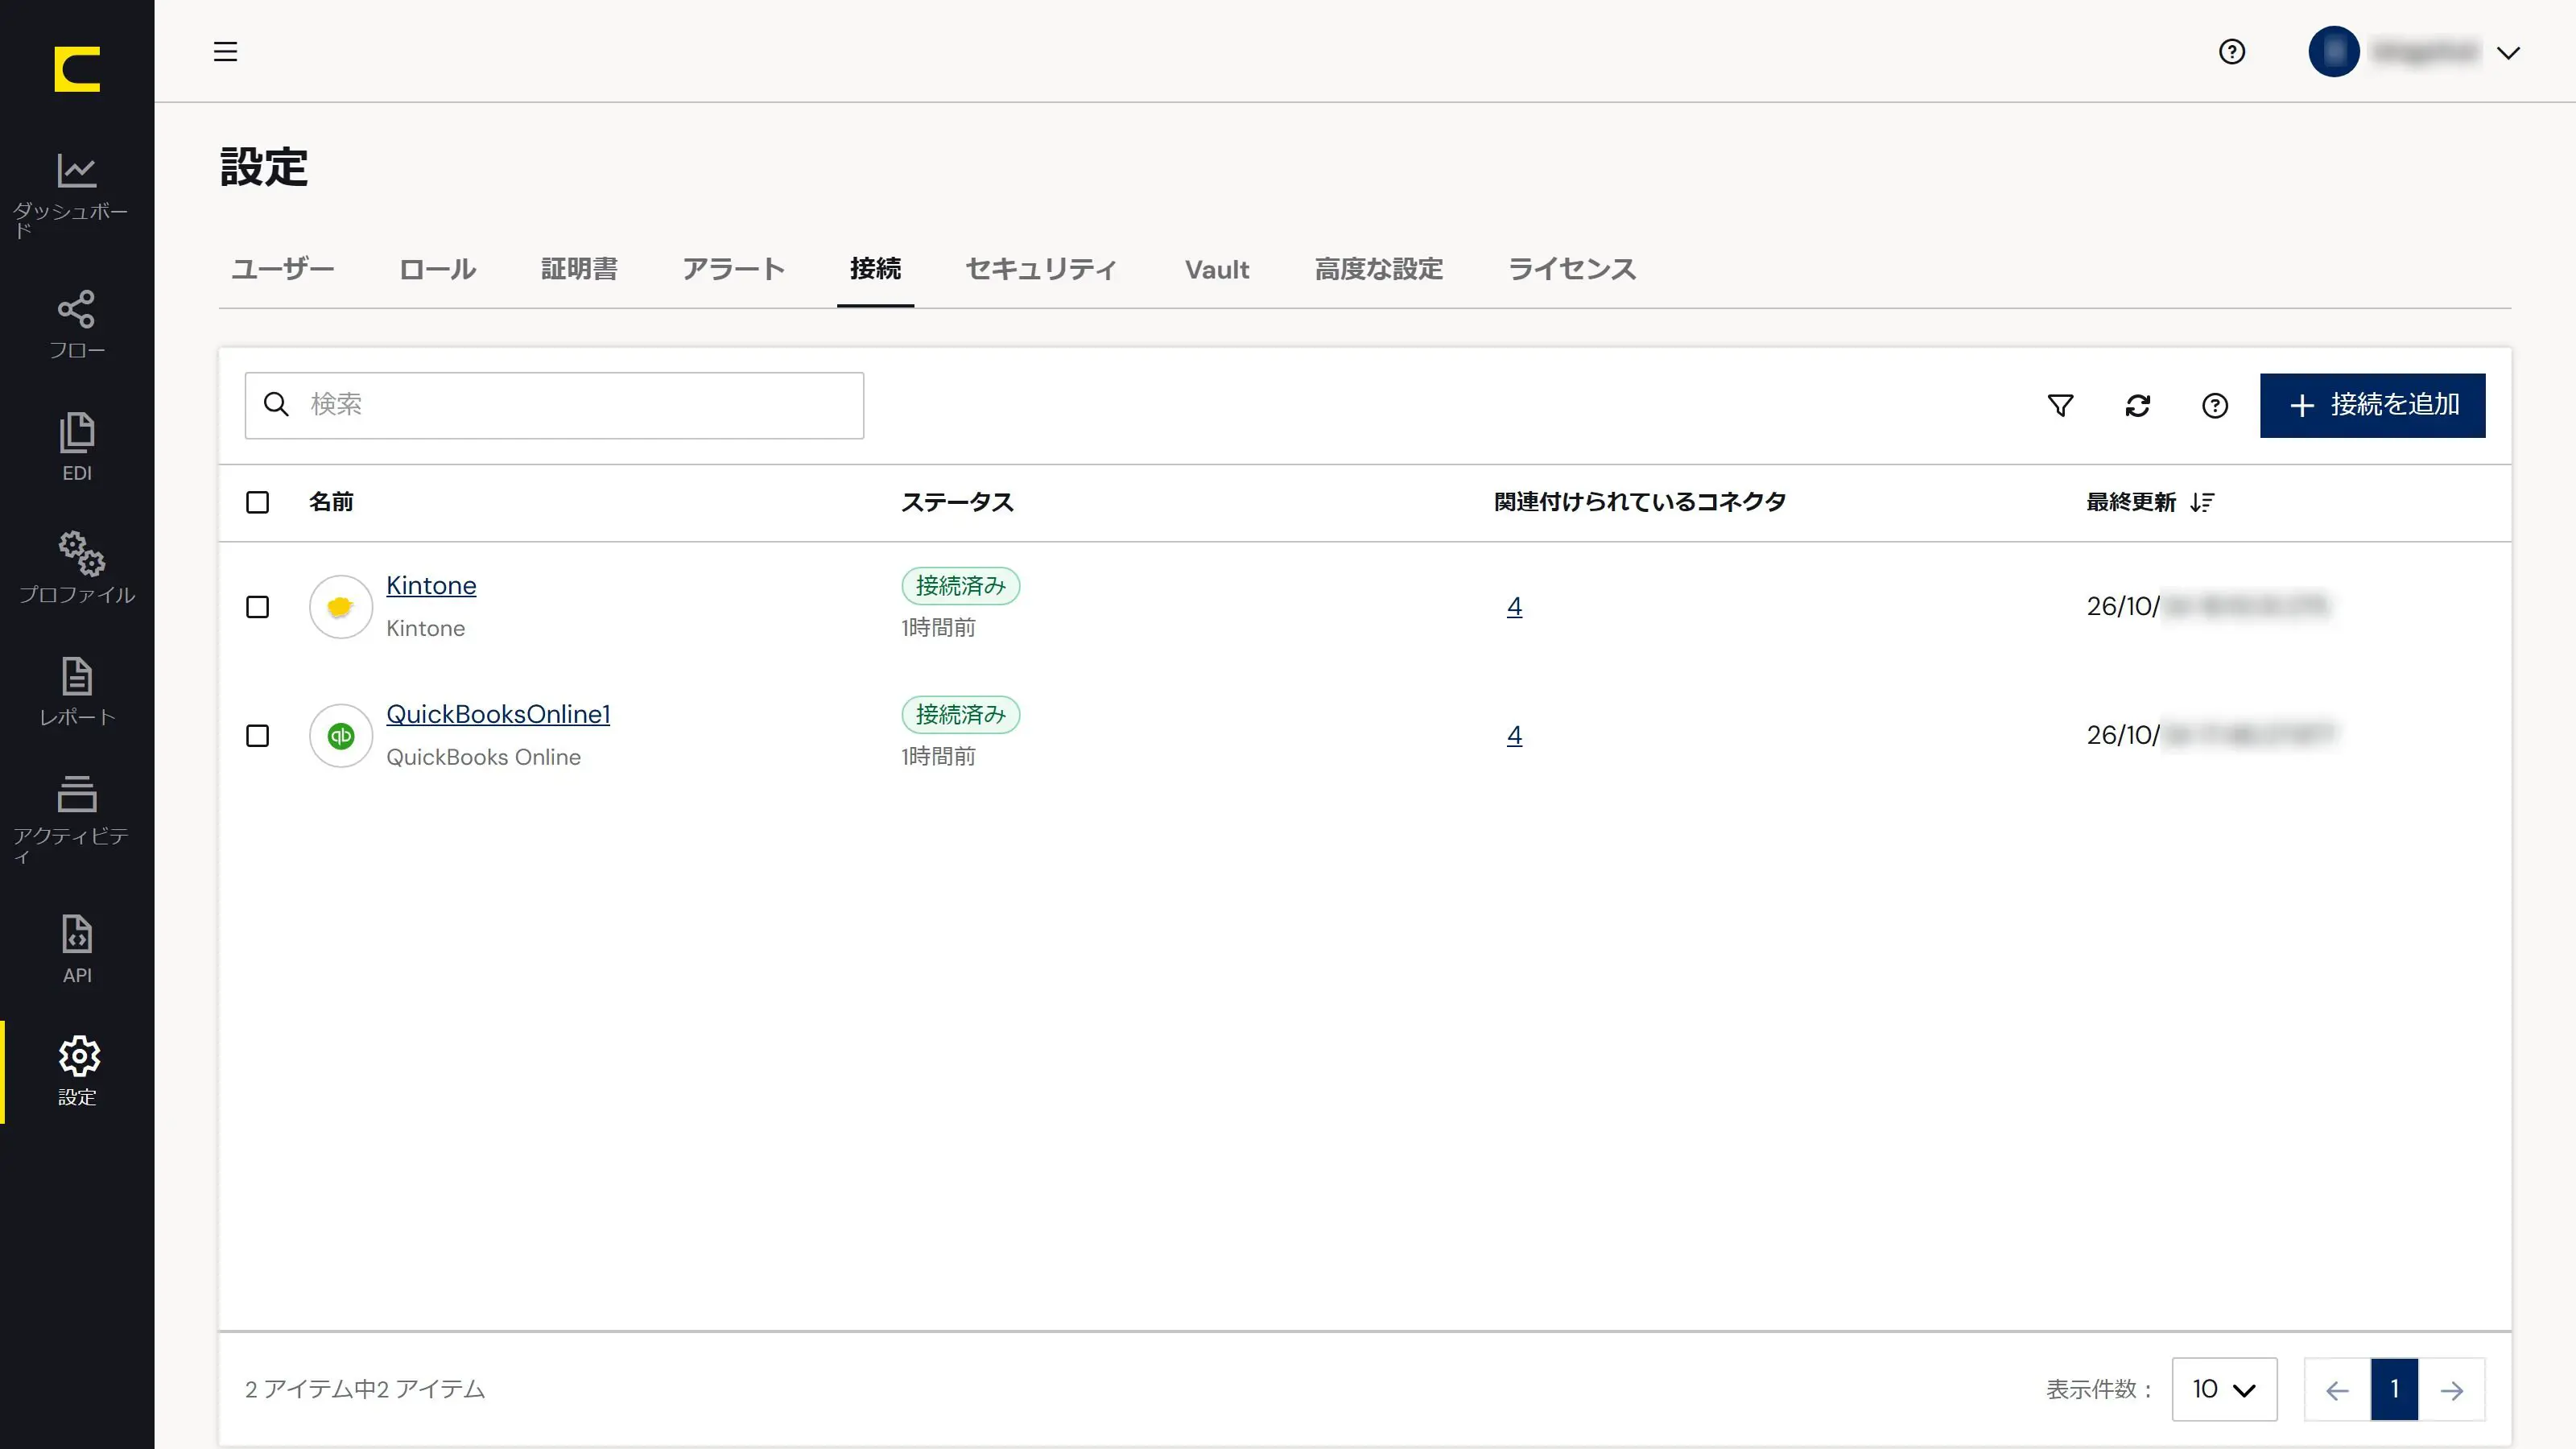The image size is (2576, 1449).
Task: Click the '2 アイテム中2 アイテム' count text
Action: pyautogui.click(x=365, y=1389)
